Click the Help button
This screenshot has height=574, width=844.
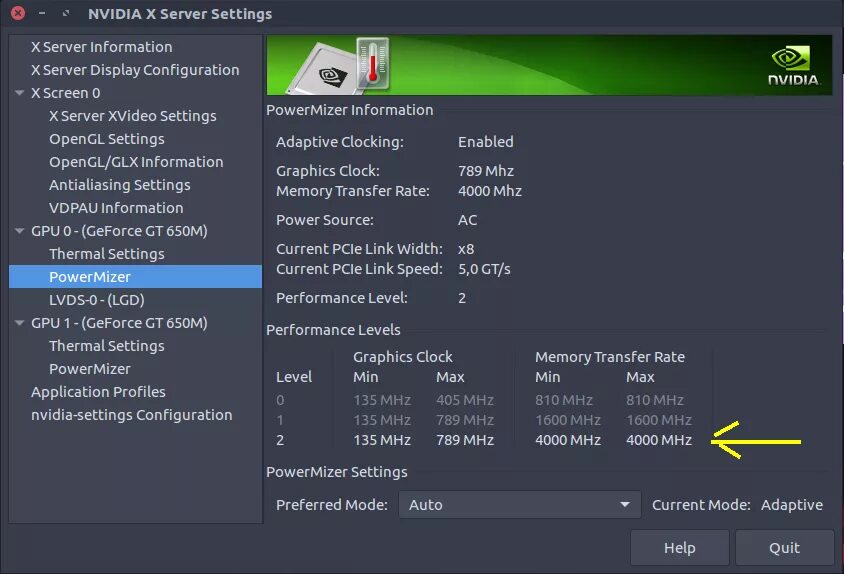680,548
